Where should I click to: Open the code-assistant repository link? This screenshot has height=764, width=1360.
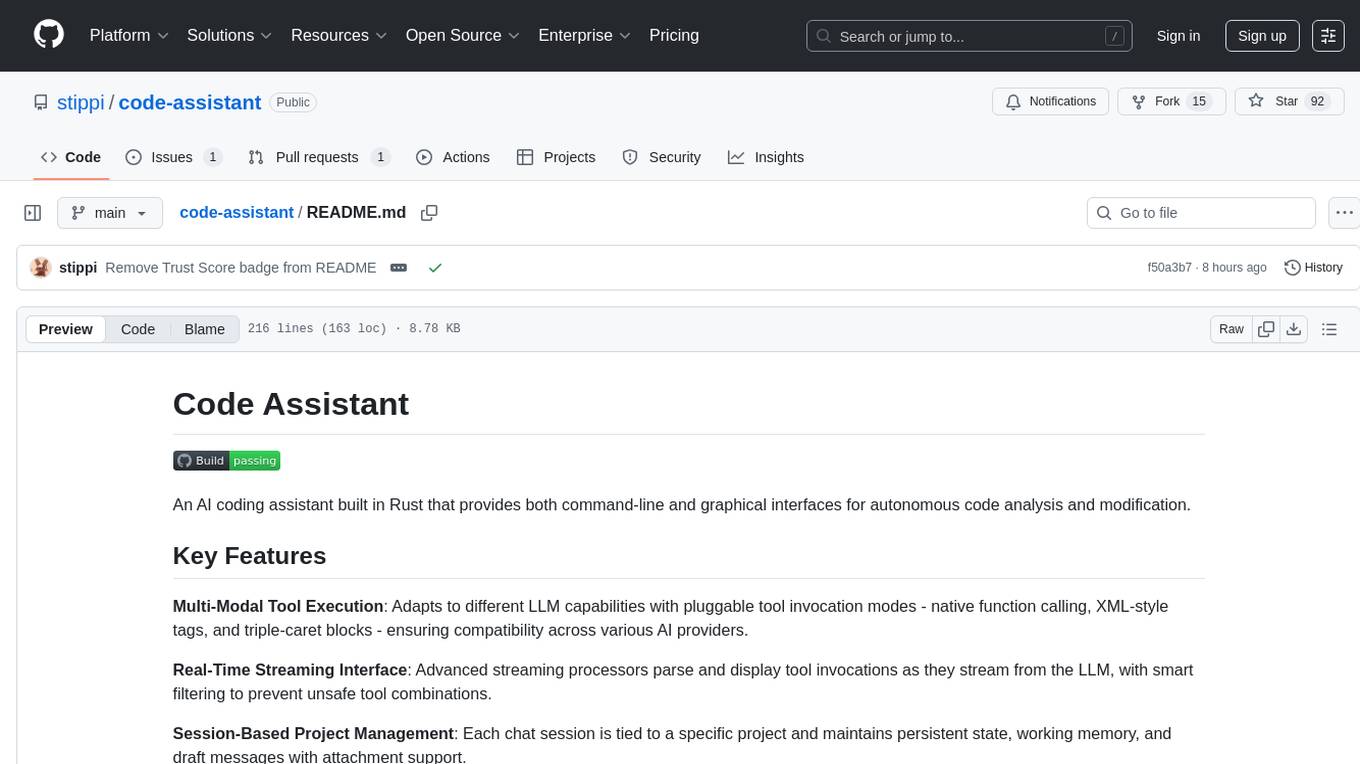point(190,102)
